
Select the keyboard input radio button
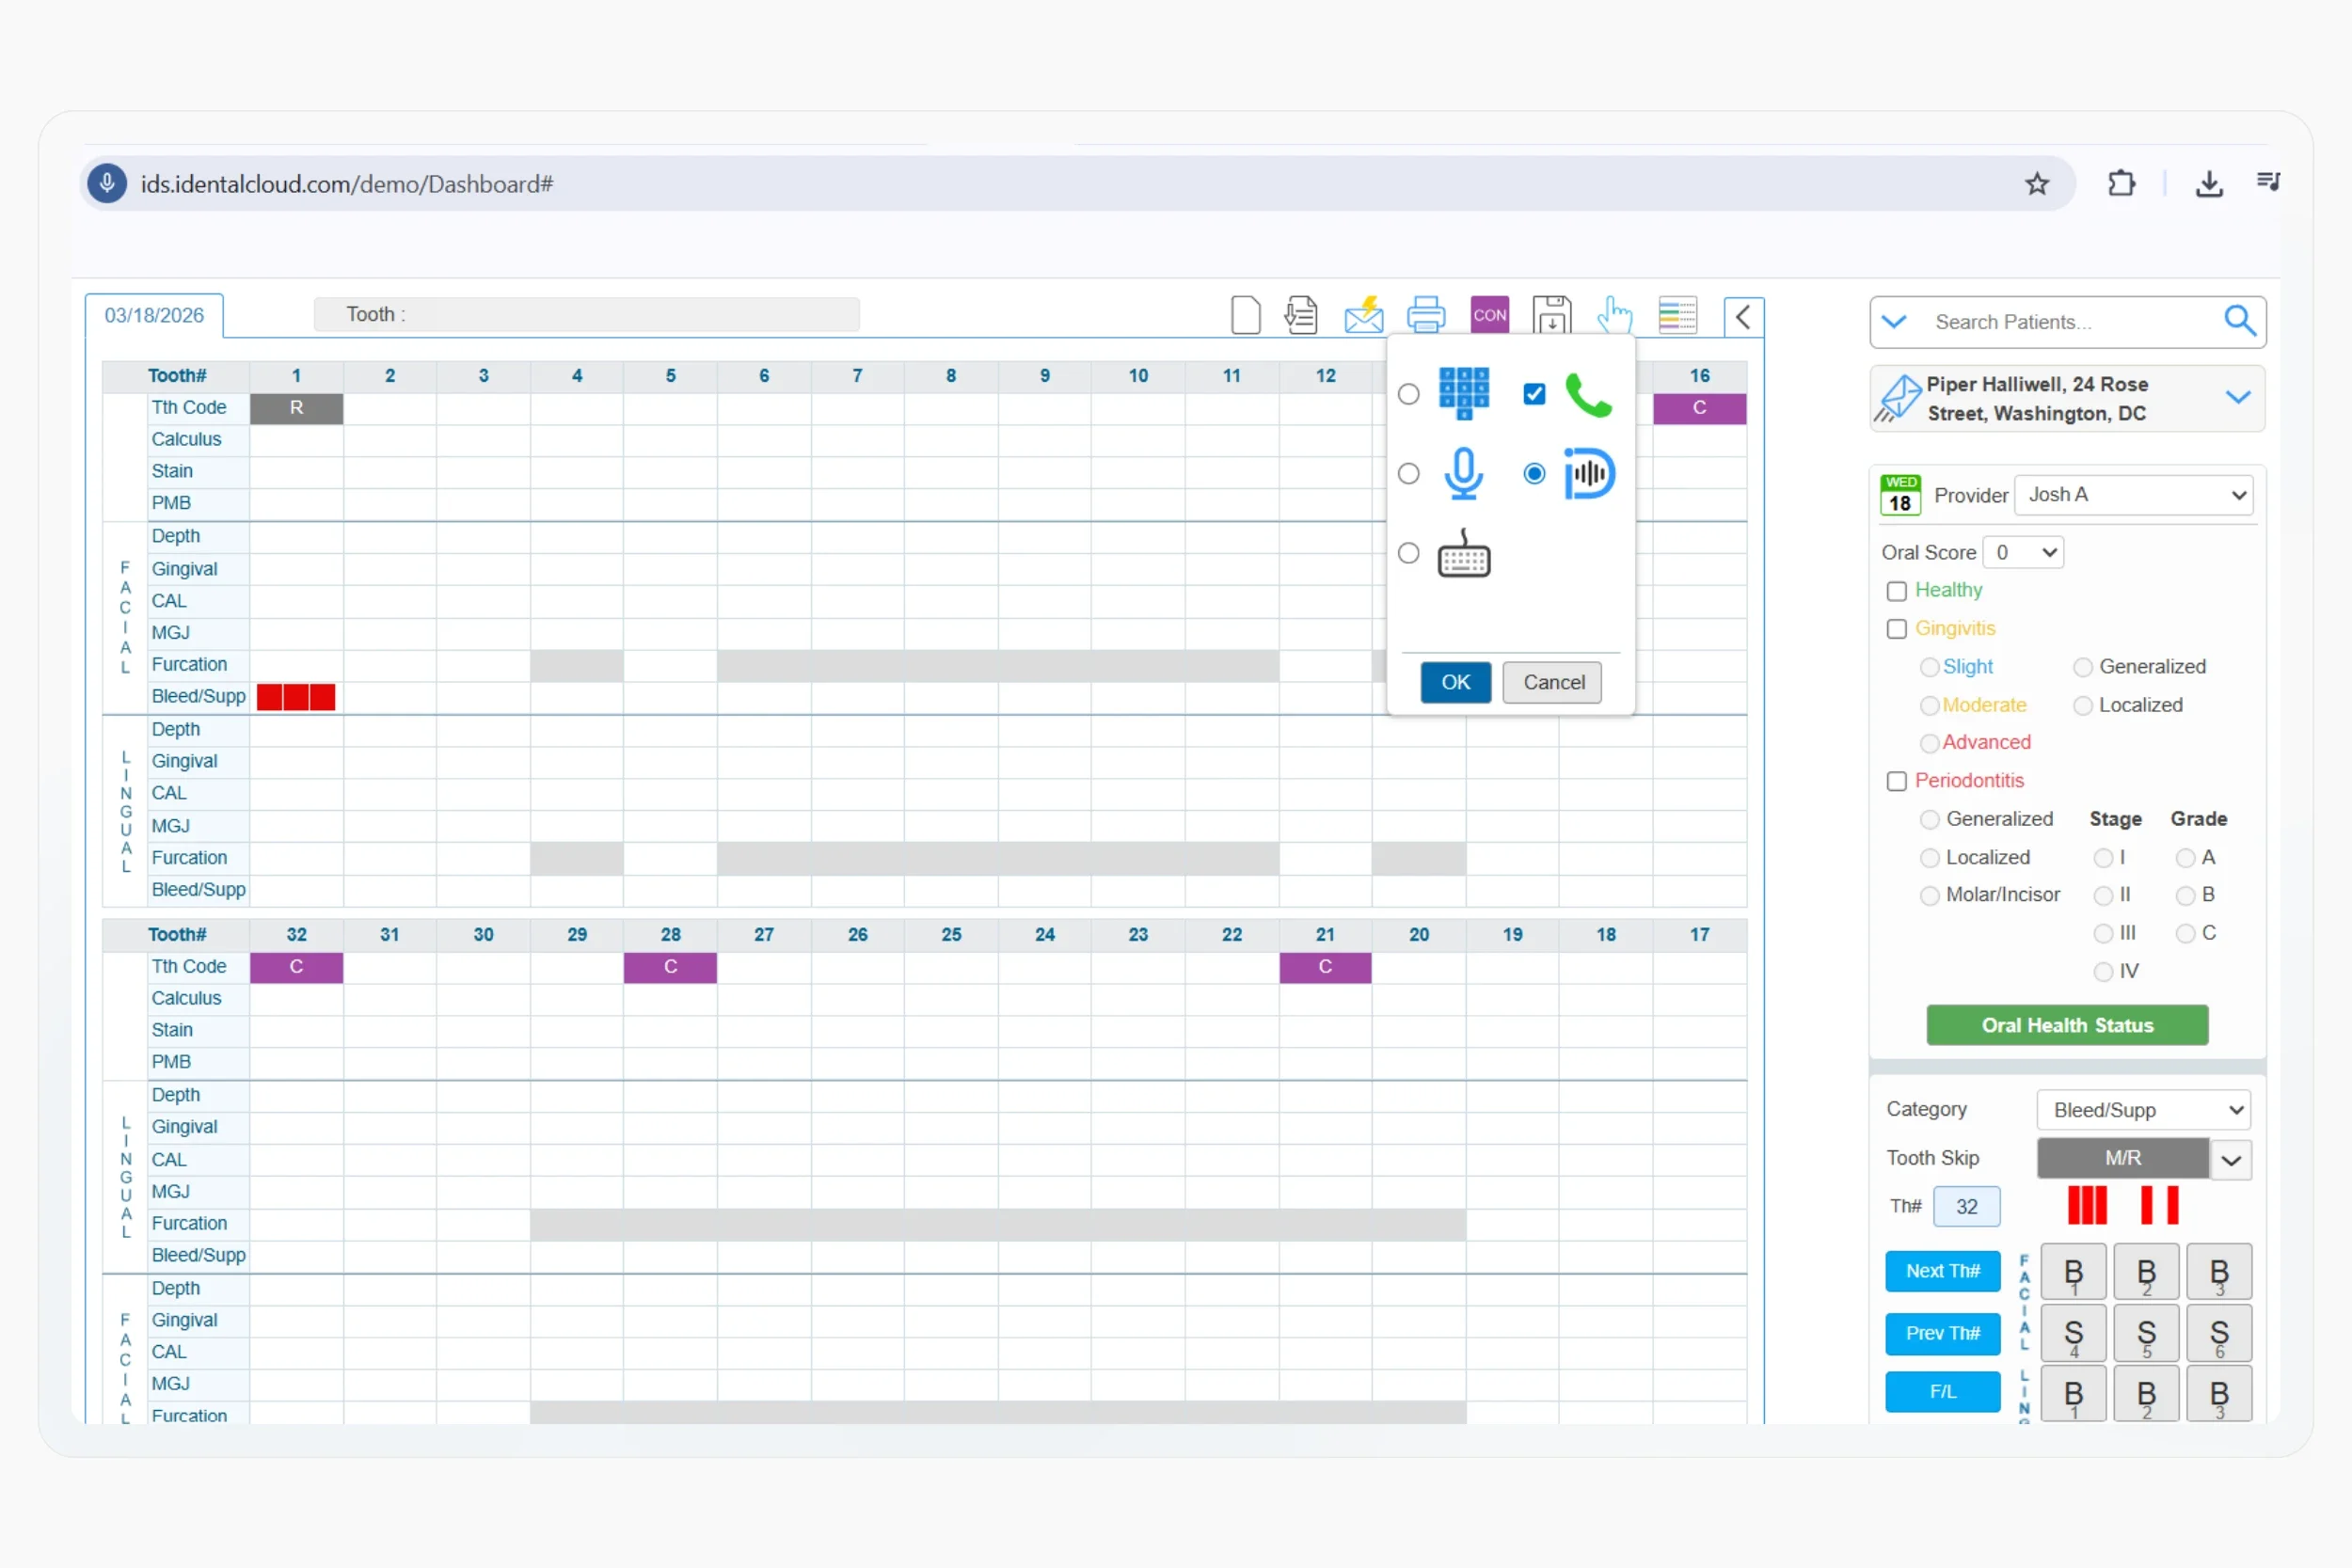[1408, 553]
